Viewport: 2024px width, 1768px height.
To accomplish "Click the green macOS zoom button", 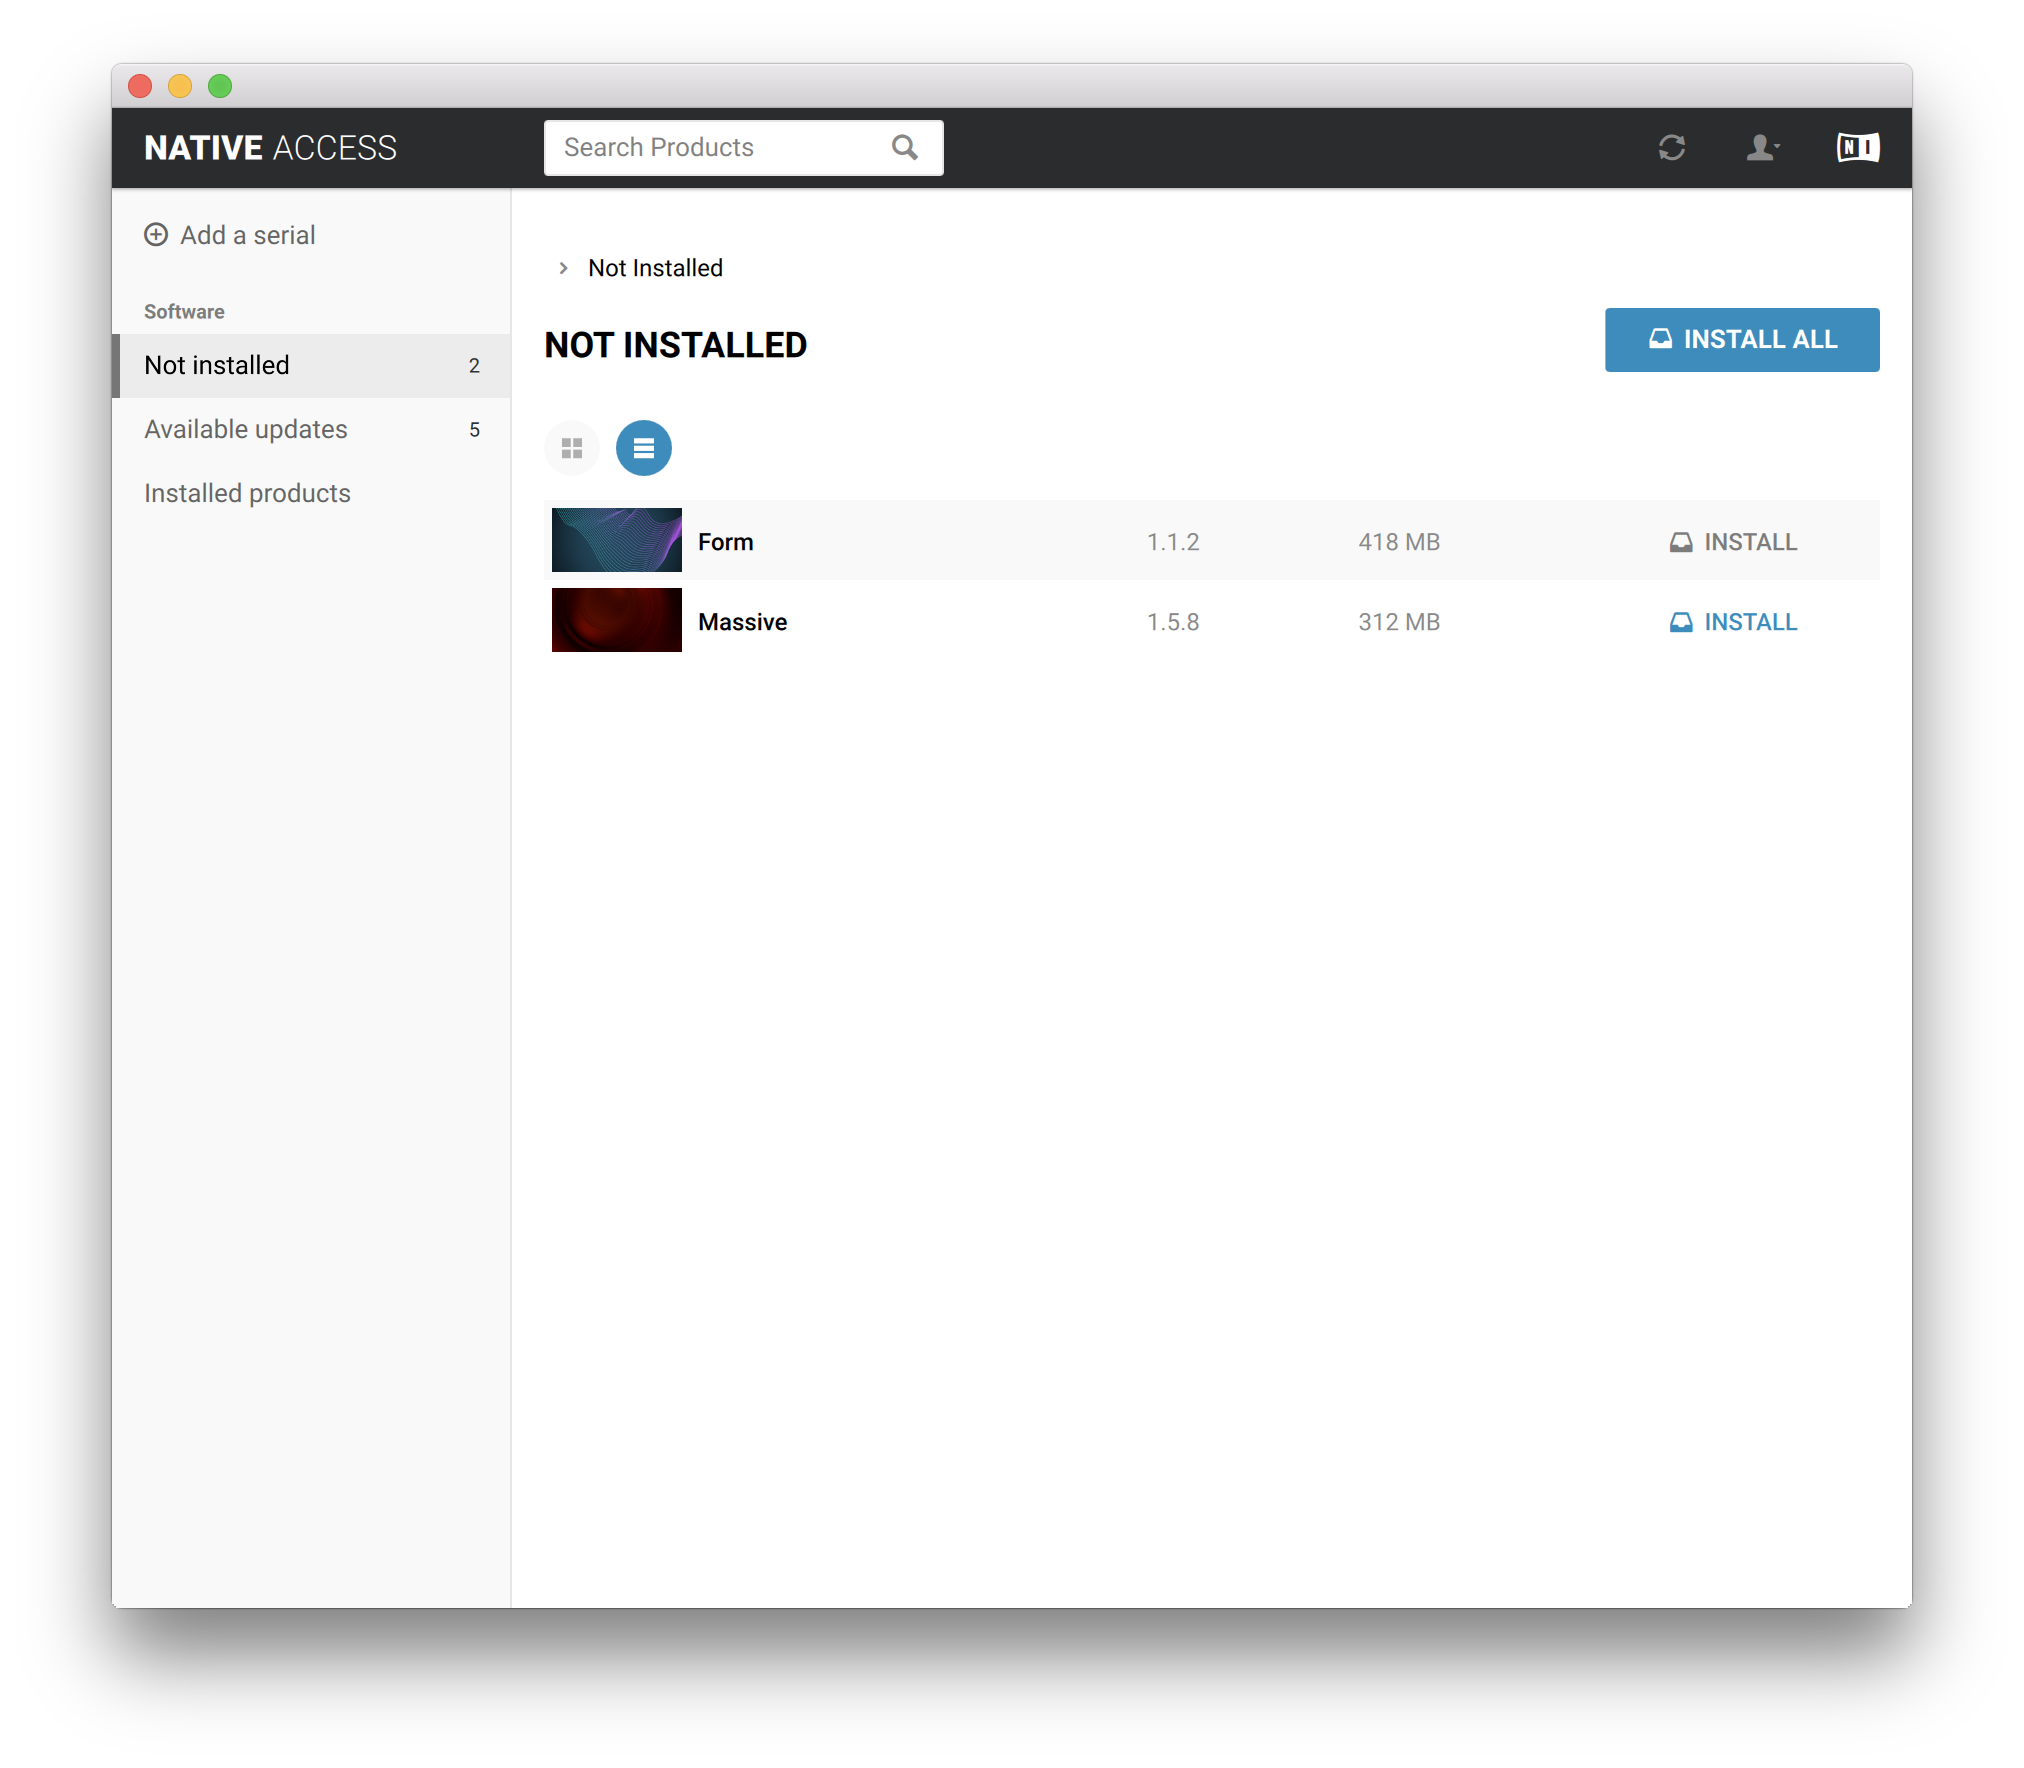I will pos(220,86).
